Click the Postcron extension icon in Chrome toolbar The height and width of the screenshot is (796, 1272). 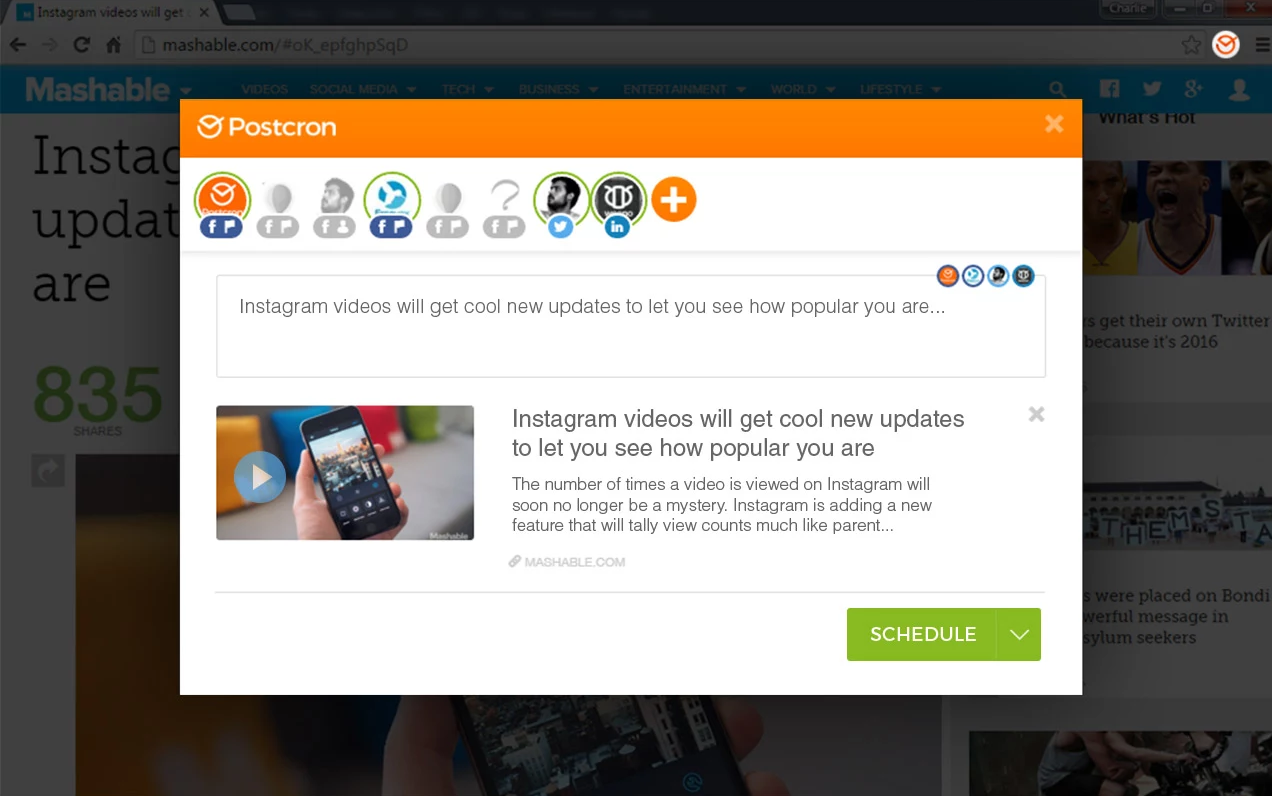coord(1226,45)
